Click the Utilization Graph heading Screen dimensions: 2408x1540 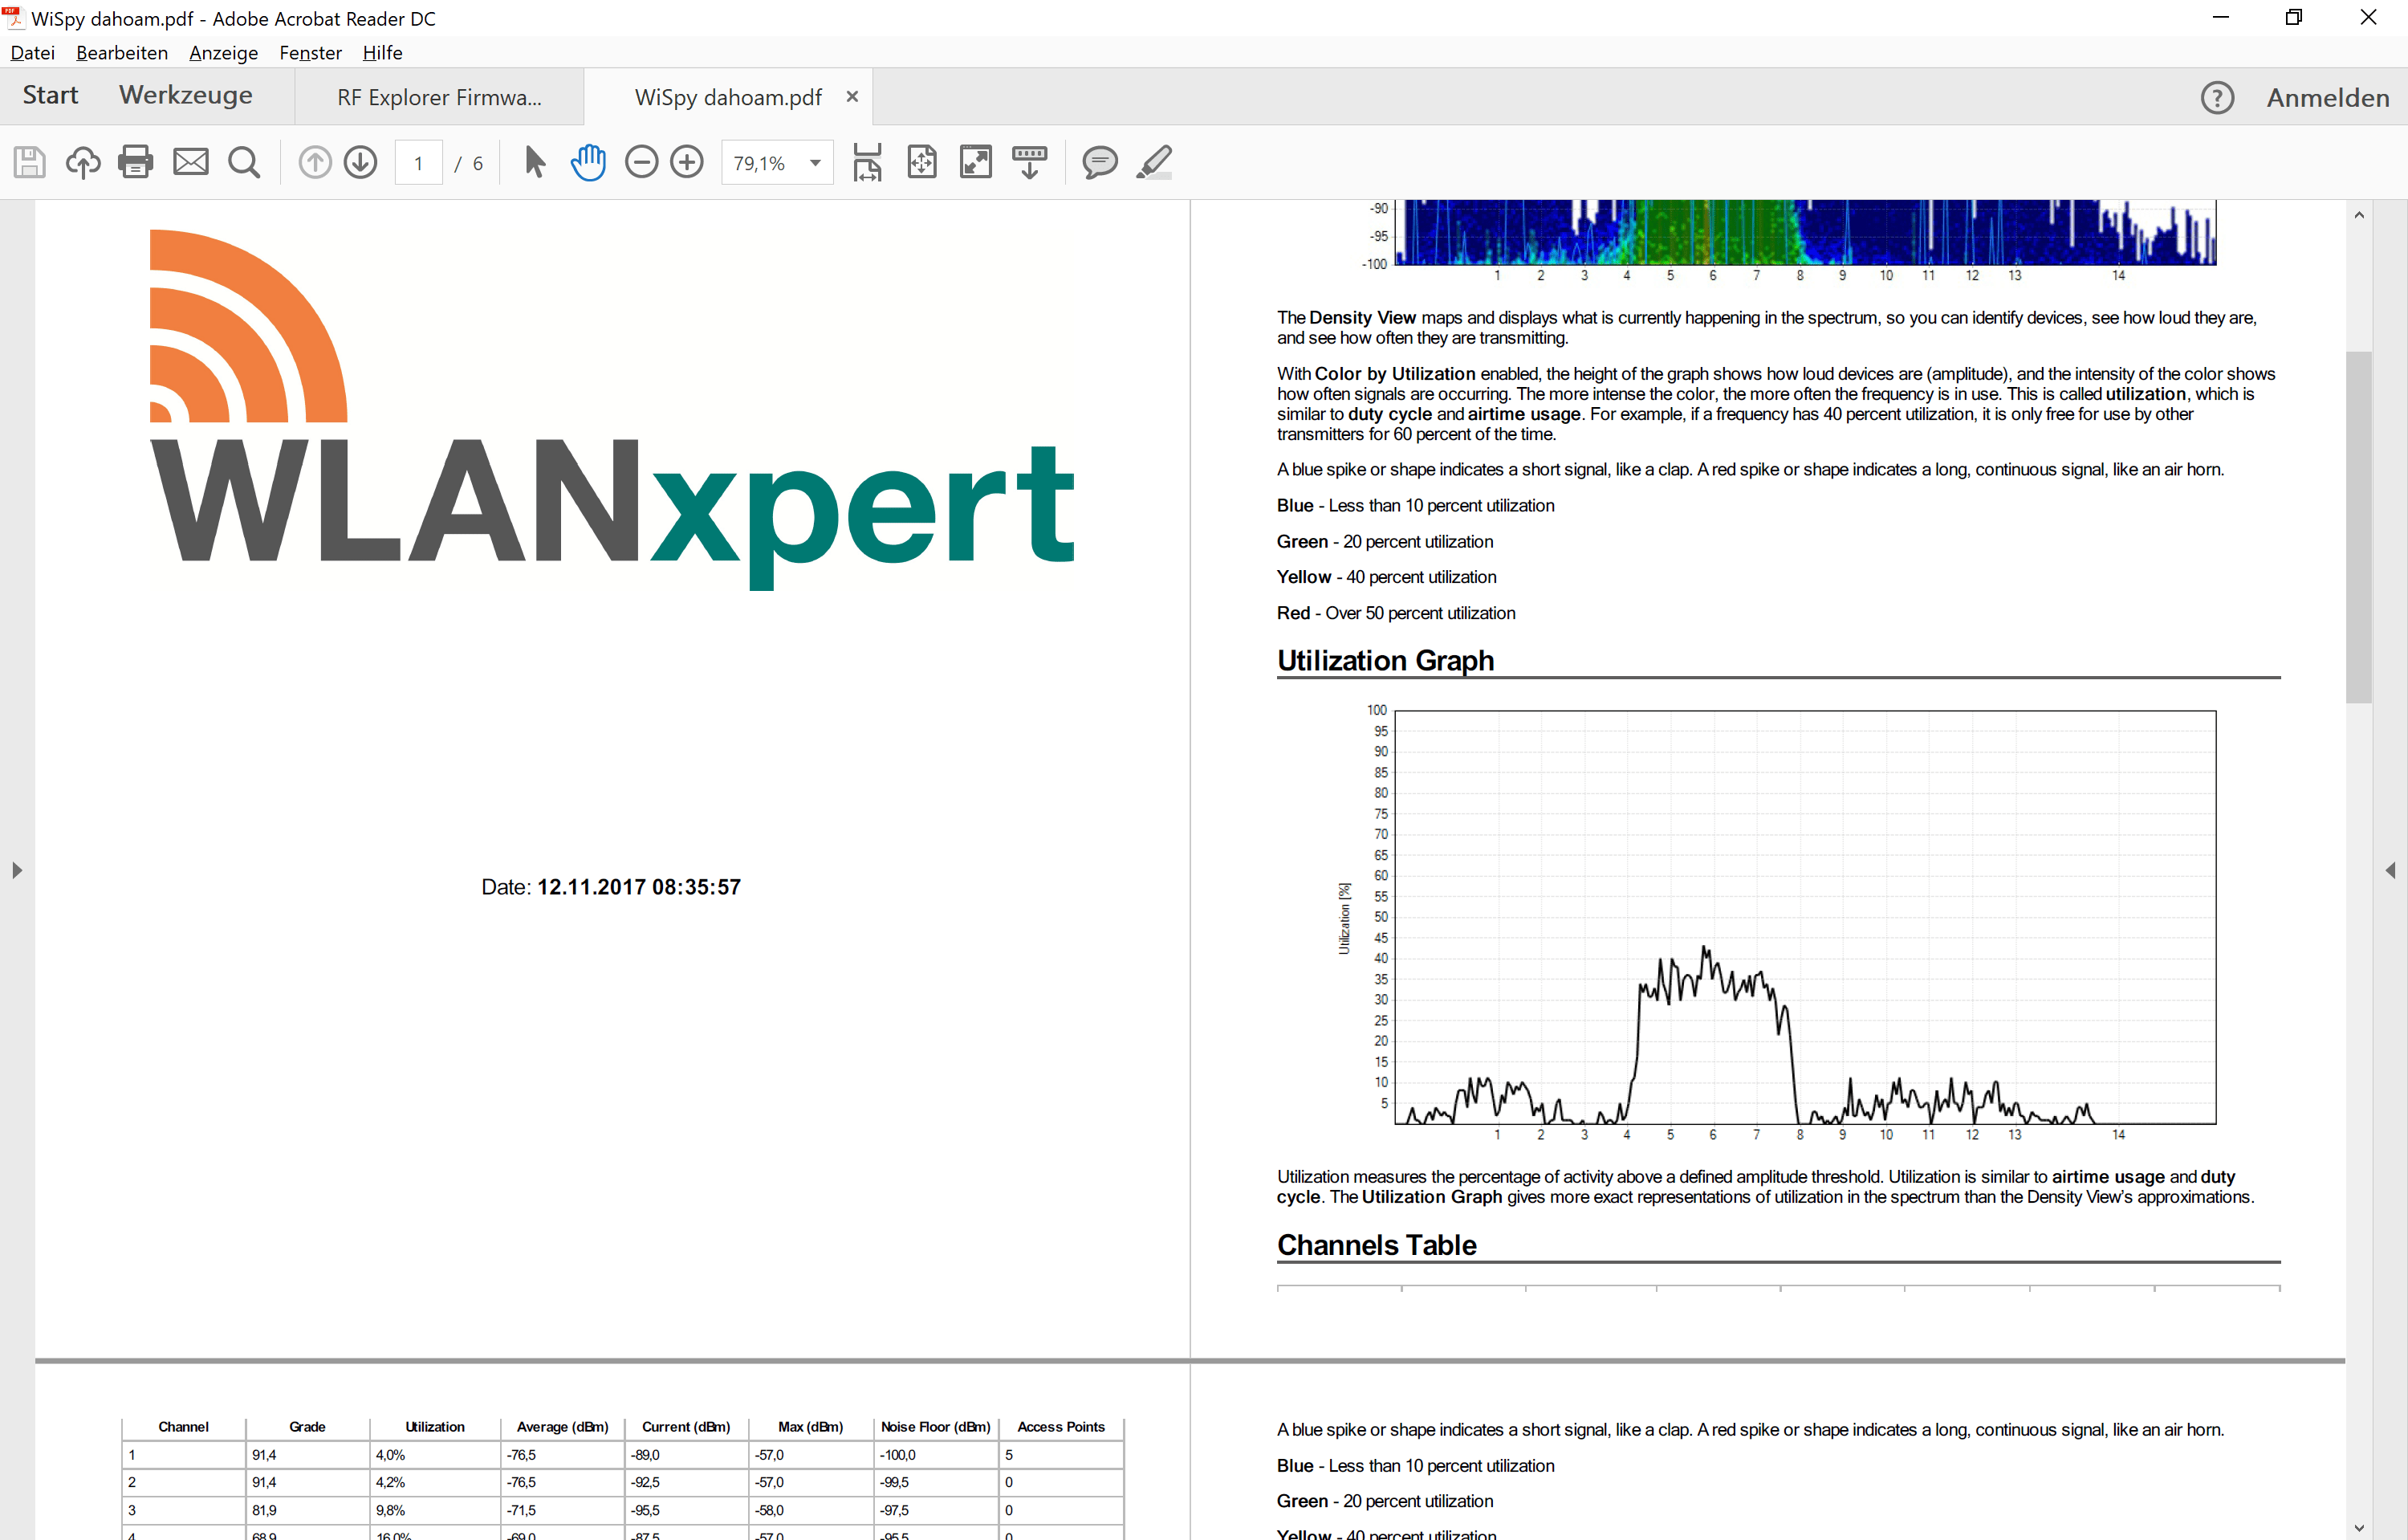click(1385, 661)
